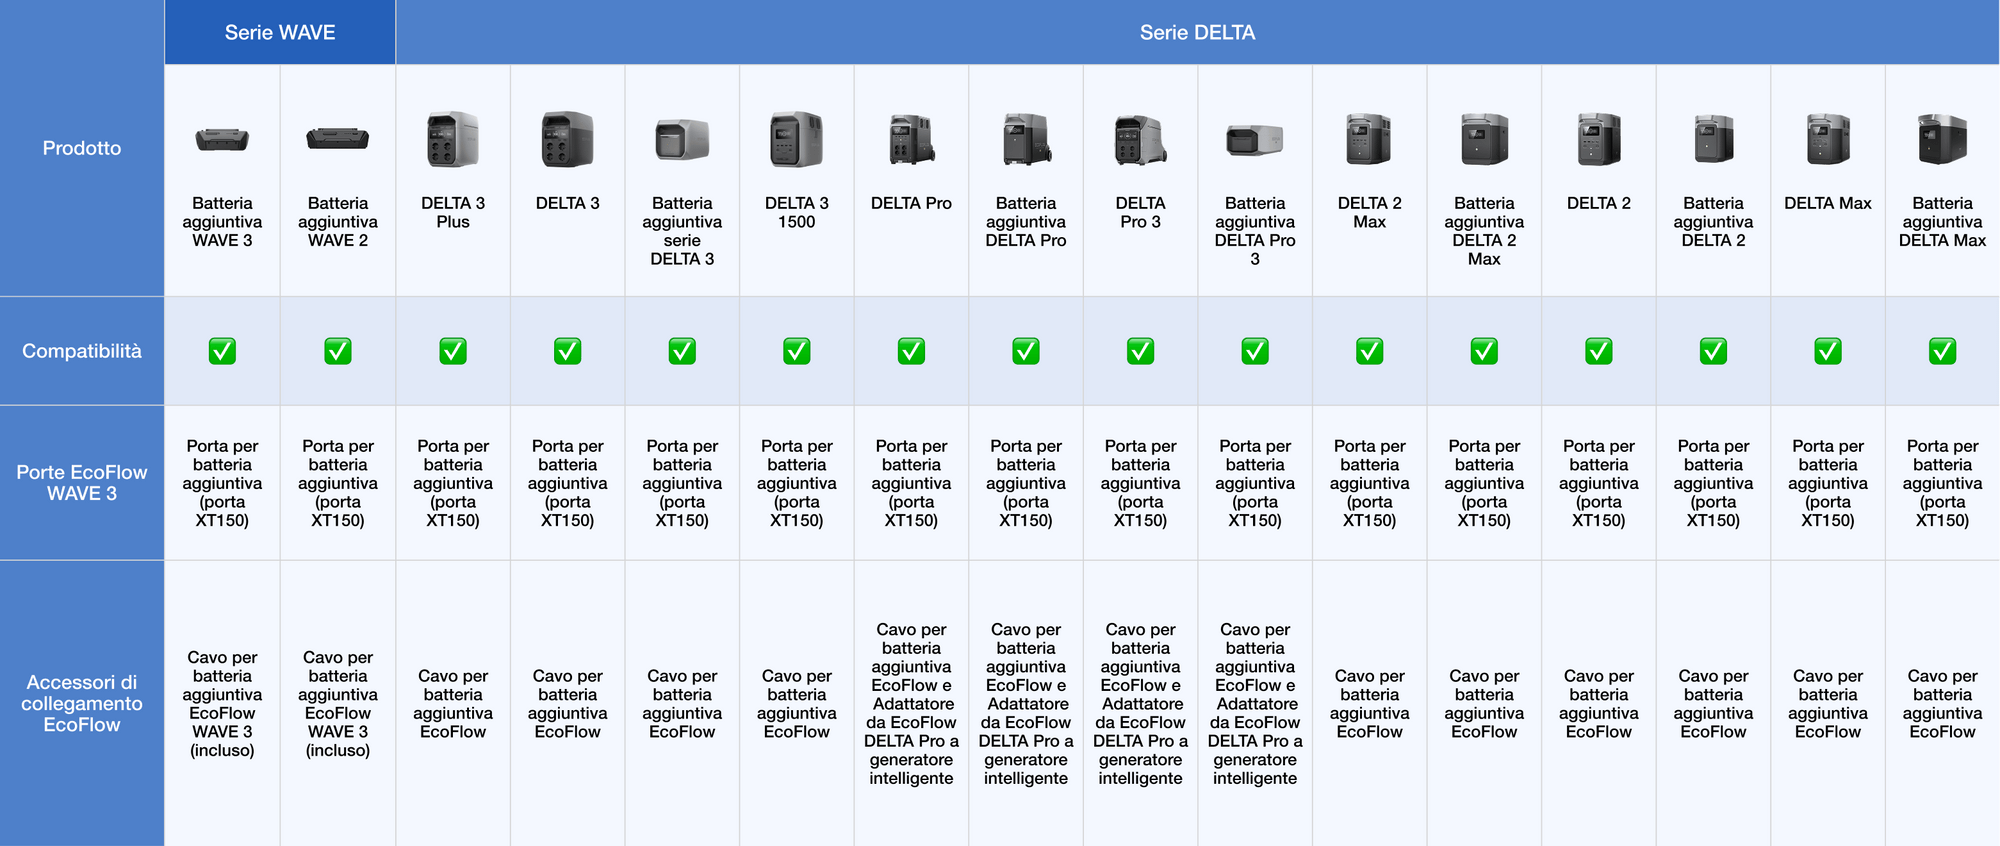Screen dimensions: 2000x846
Task: Click the DELTA Max product image
Action: click(x=1827, y=140)
